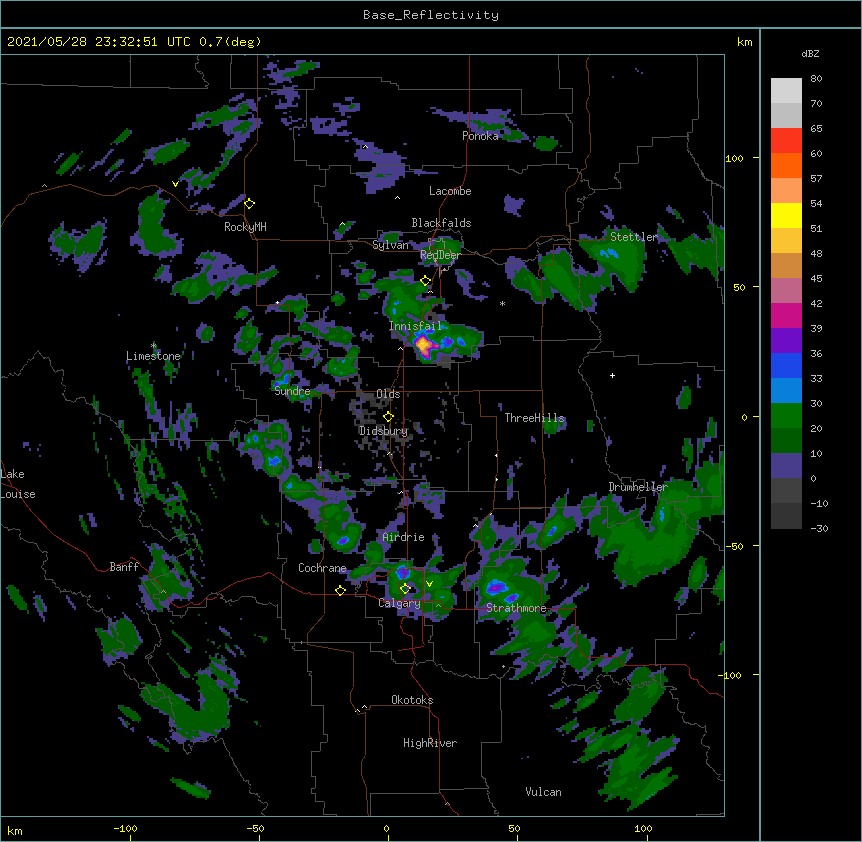
Task: Select the HighRiver city label
Action: [430, 743]
